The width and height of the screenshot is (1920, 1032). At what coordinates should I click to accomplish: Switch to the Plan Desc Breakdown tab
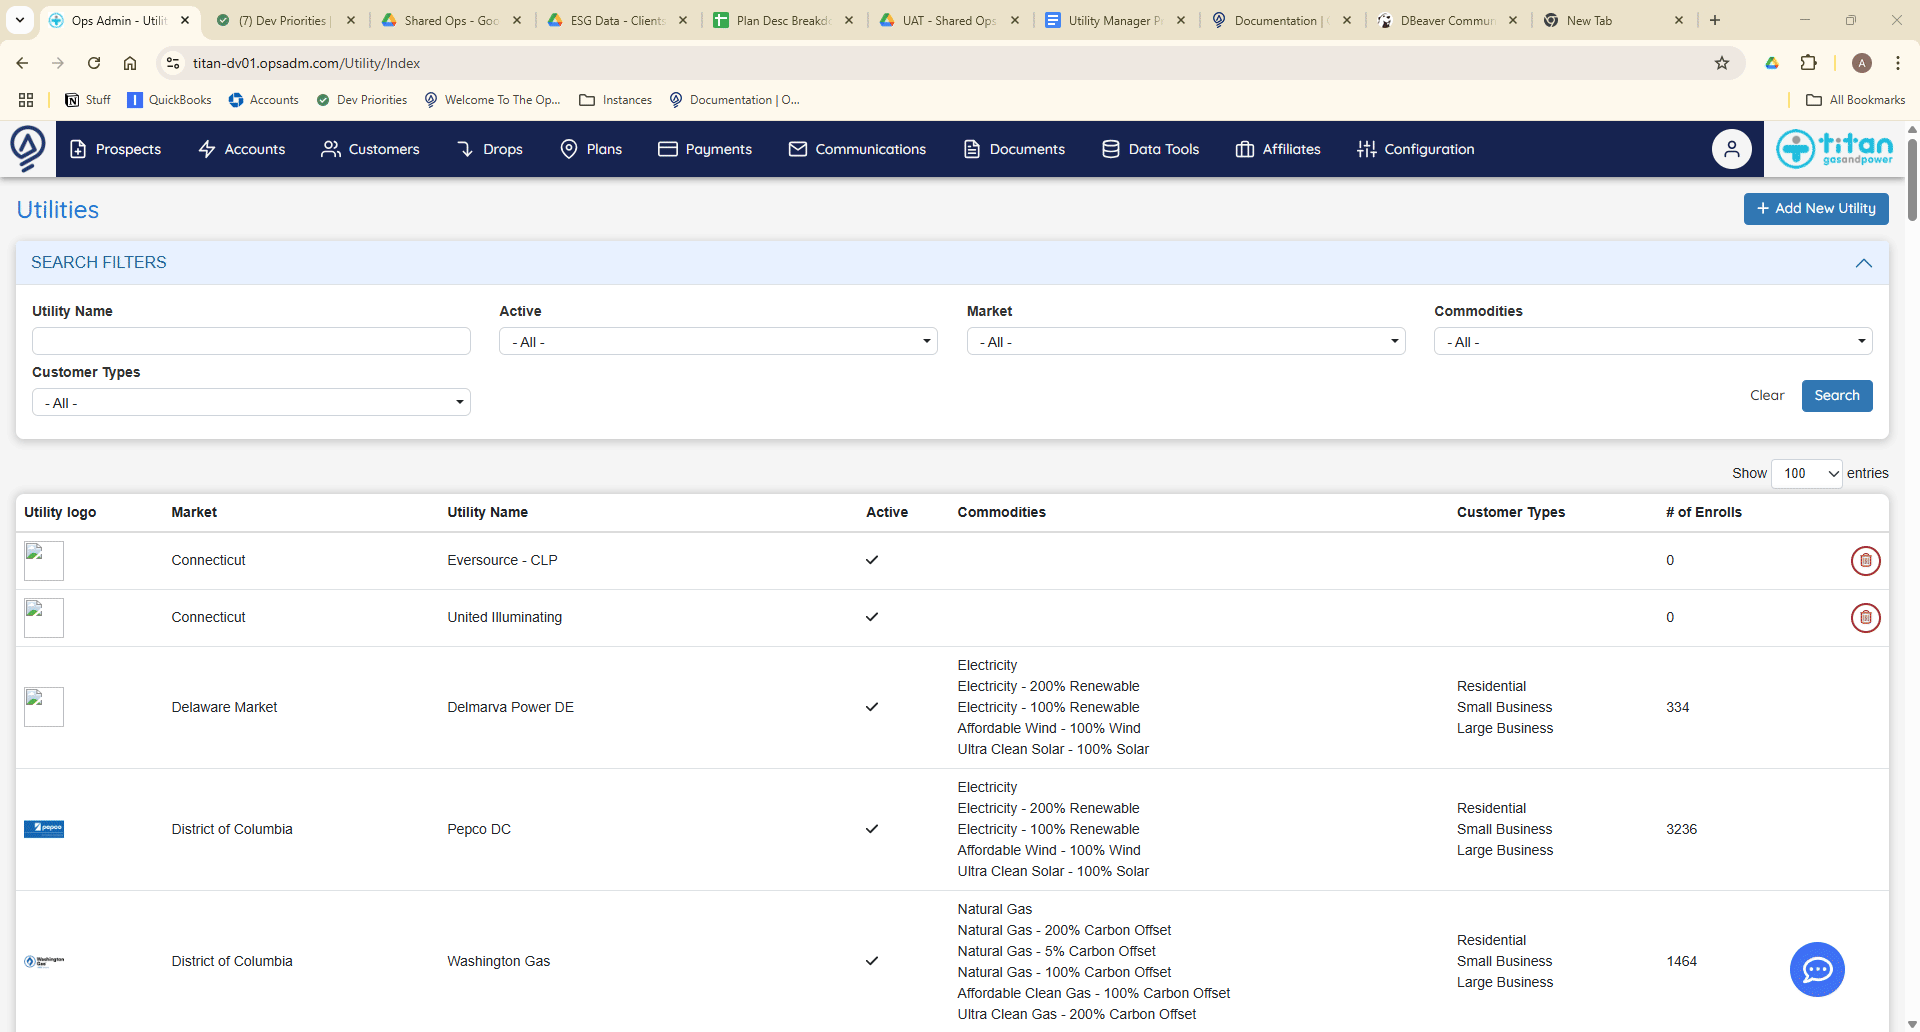[x=782, y=20]
